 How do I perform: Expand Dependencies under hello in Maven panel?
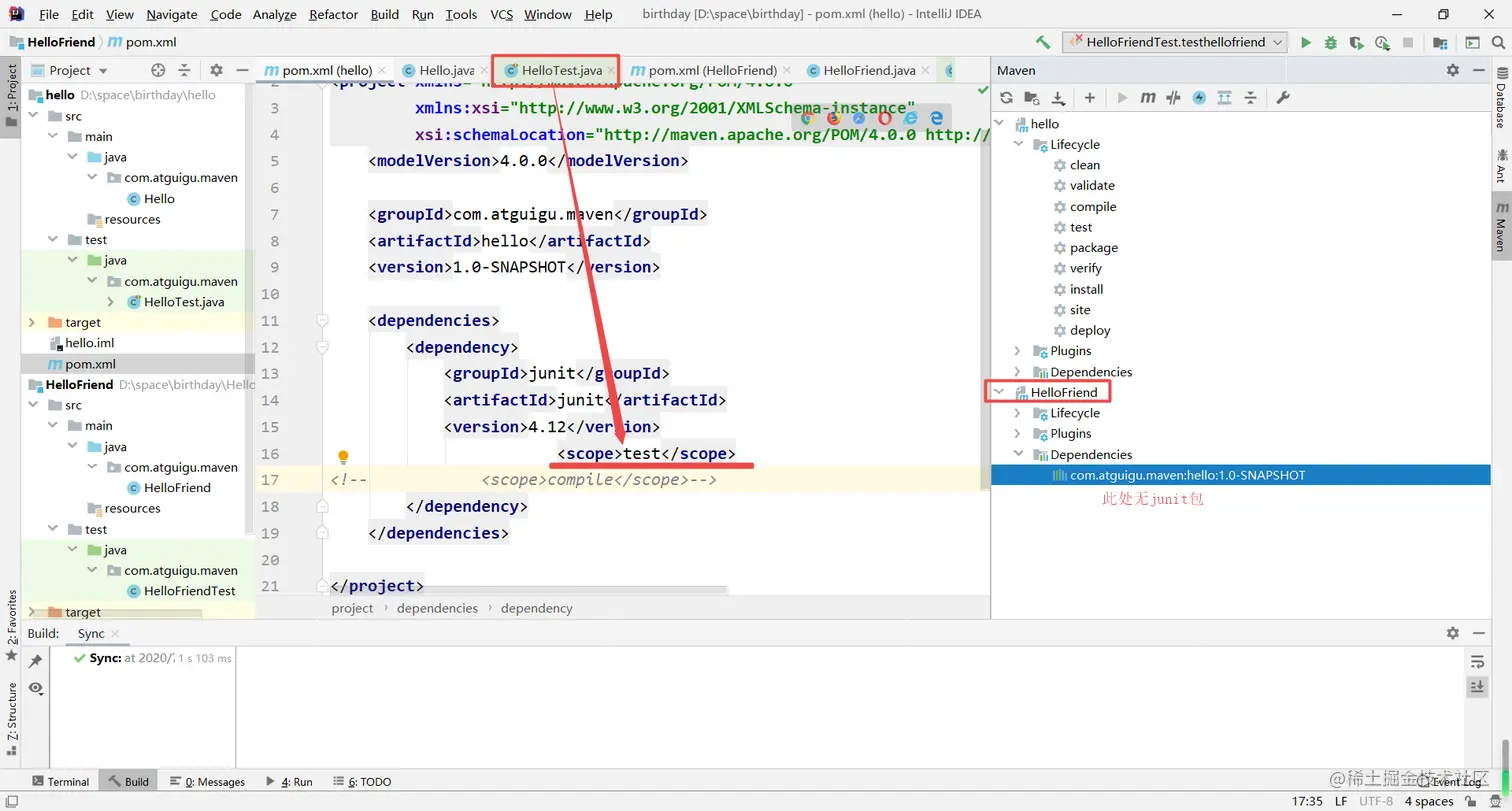click(1019, 372)
